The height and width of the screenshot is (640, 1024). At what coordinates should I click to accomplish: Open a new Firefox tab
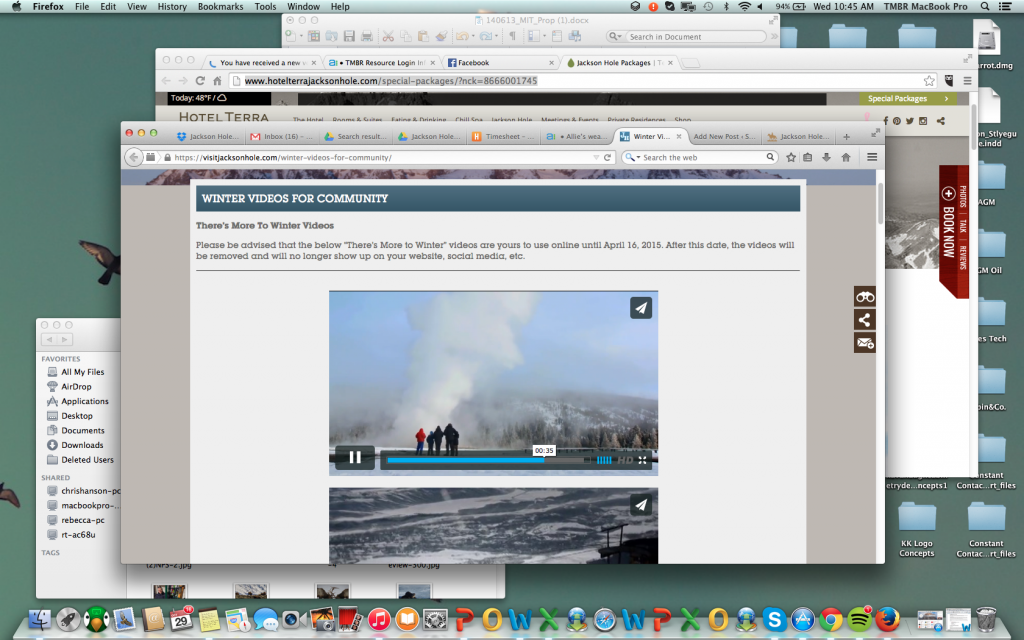(x=846, y=136)
